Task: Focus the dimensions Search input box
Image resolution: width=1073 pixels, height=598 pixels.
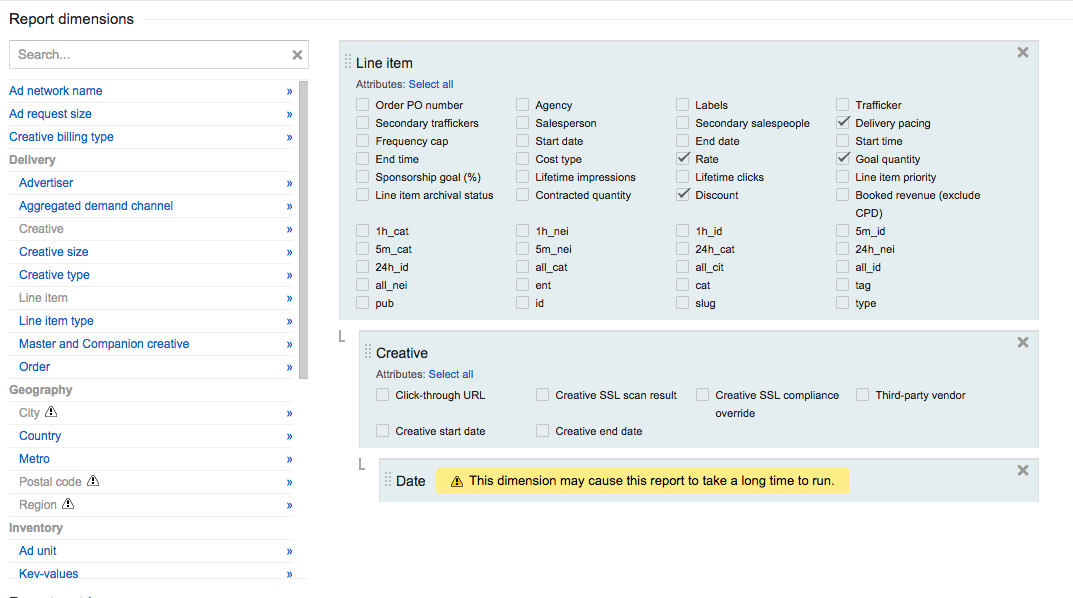Action: pos(150,55)
